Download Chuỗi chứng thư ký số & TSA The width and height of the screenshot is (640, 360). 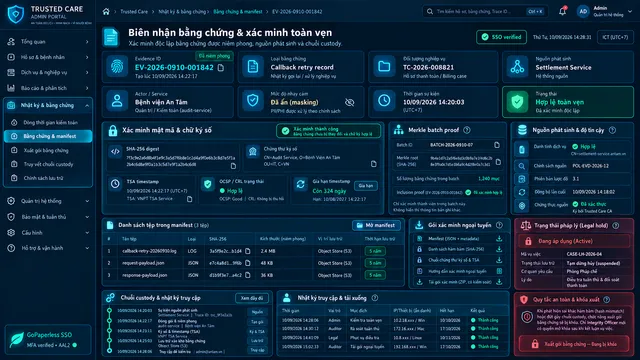[x=499, y=260]
